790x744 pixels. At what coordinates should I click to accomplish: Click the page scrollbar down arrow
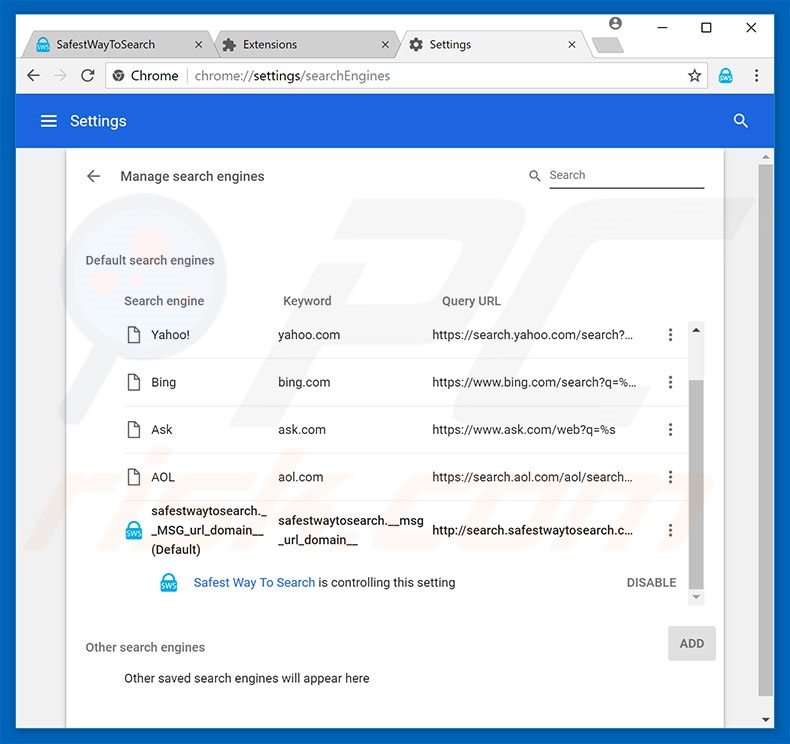click(x=766, y=719)
